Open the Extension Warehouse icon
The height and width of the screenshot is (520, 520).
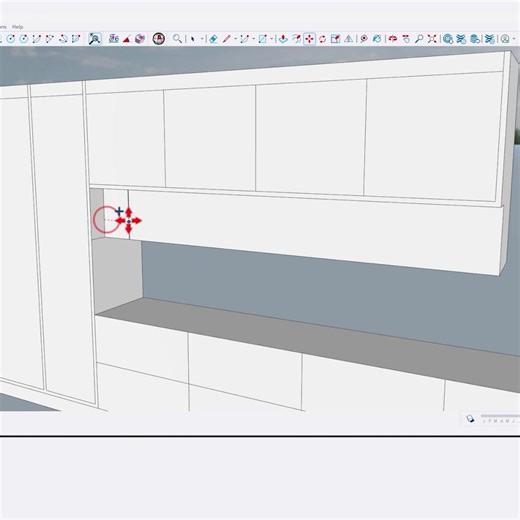(461, 39)
